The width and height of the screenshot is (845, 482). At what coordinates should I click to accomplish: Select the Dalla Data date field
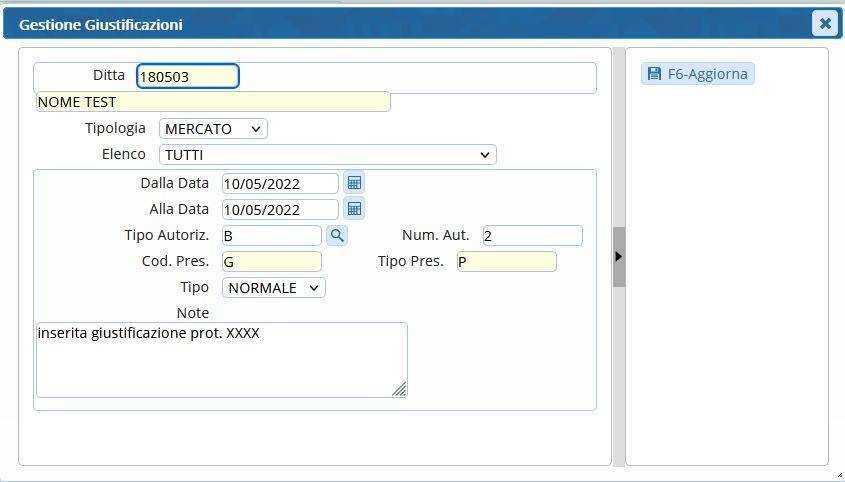(280, 184)
